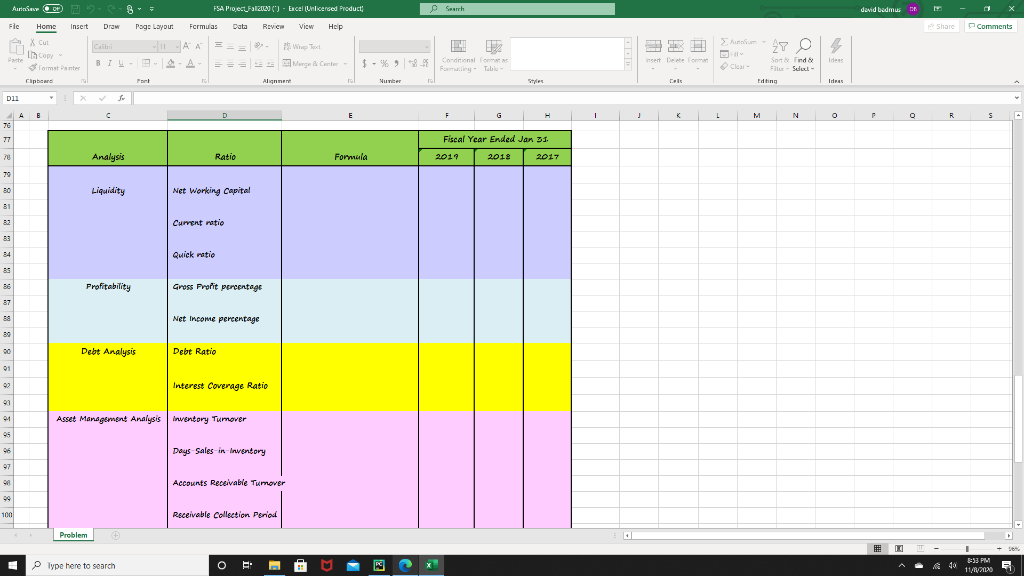
Task: Add a new sheet with plus button
Action: pyautogui.click(x=116, y=535)
